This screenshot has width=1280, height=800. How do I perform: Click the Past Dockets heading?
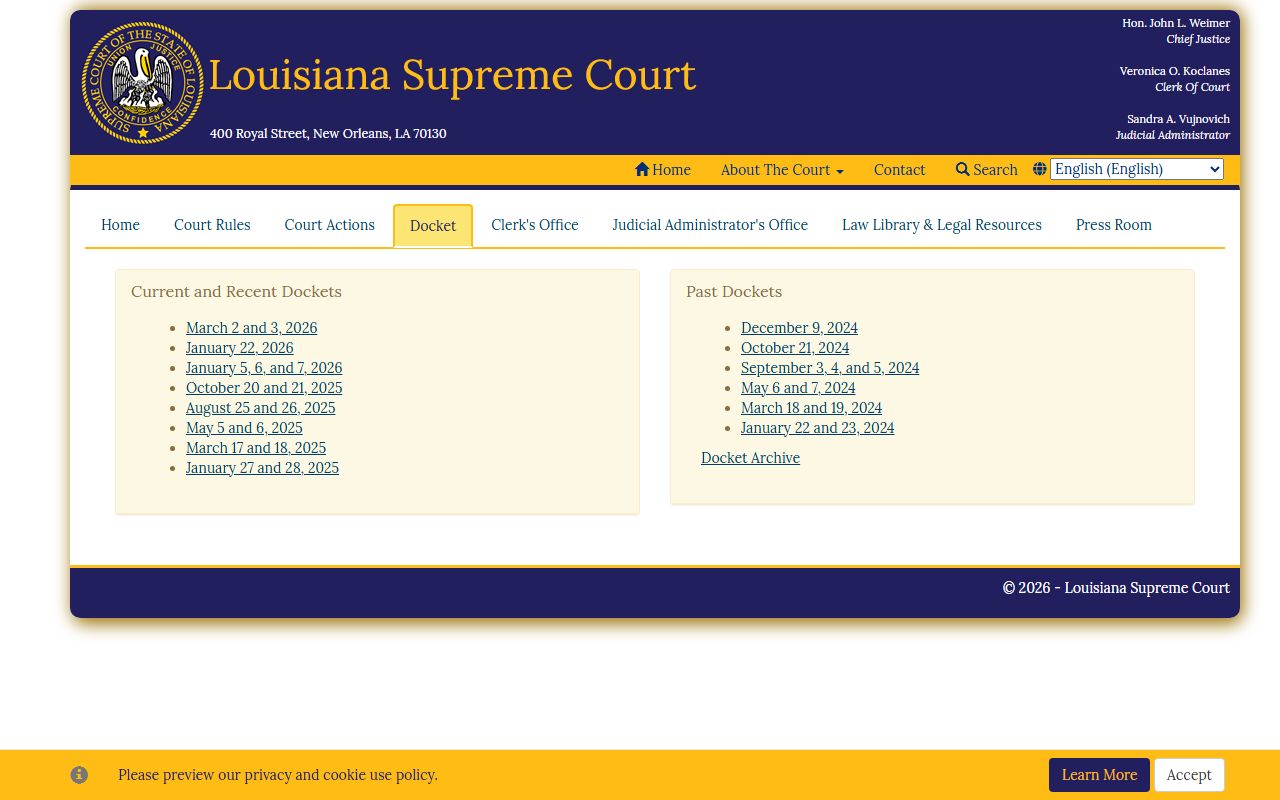tap(734, 292)
